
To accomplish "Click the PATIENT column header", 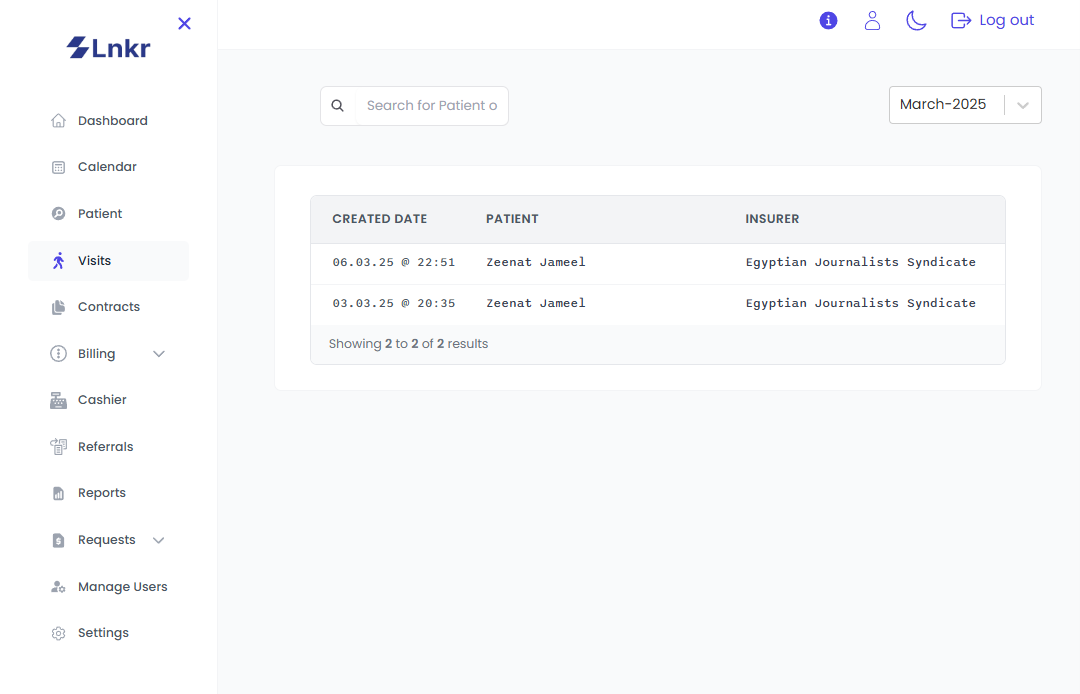I will point(512,219).
